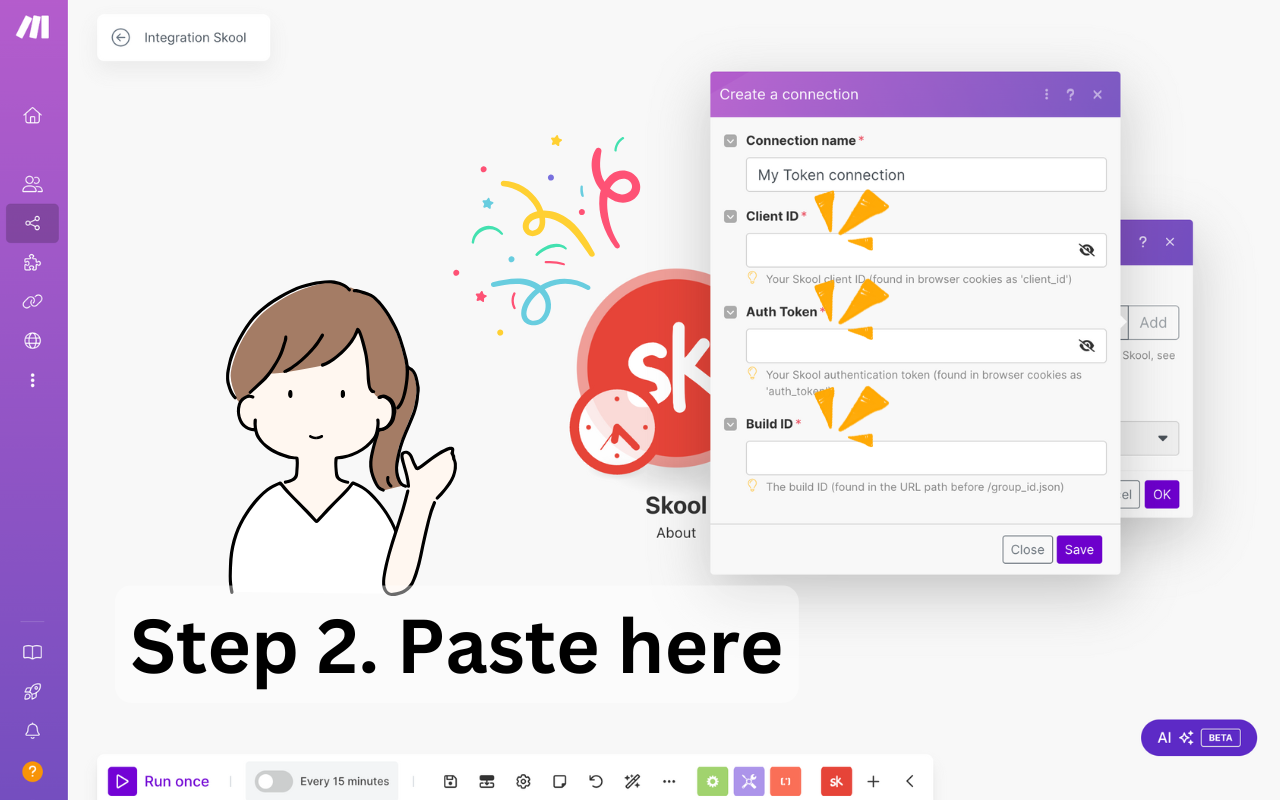Go to the Home dashboard icon
The width and height of the screenshot is (1280, 800).
click(x=32, y=115)
